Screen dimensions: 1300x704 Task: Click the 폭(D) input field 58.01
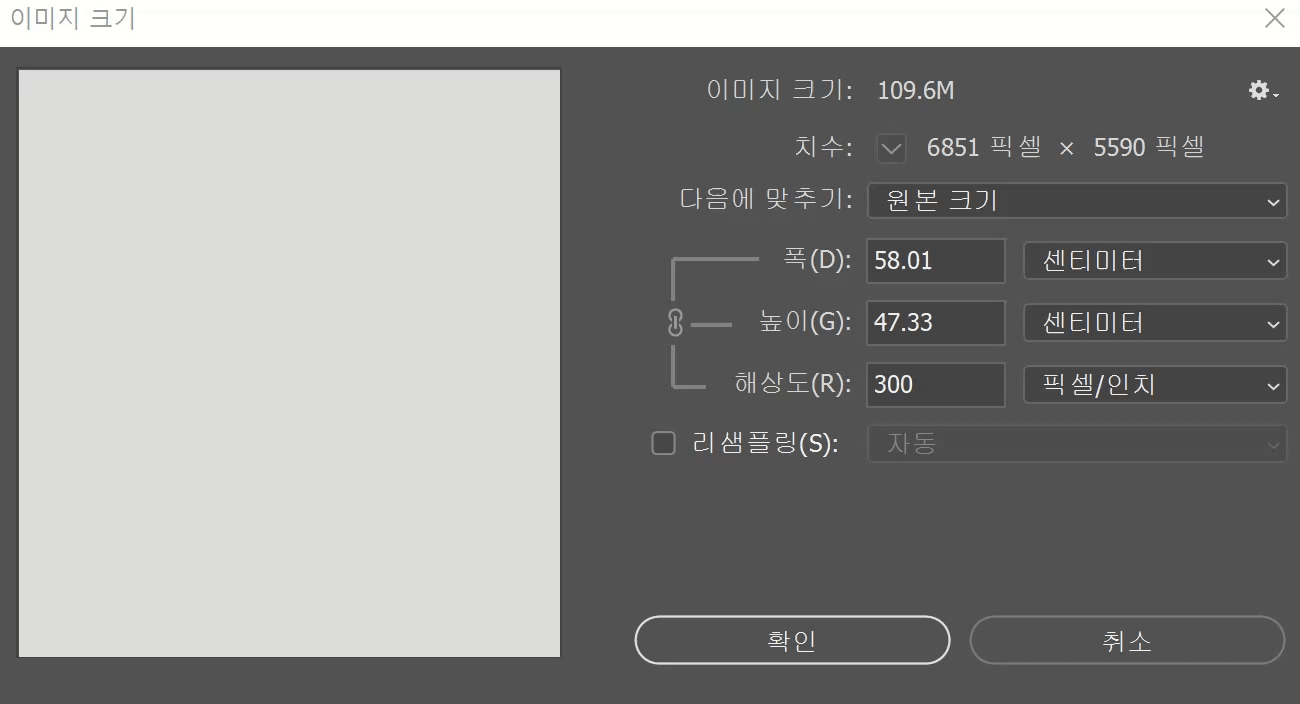coord(936,261)
